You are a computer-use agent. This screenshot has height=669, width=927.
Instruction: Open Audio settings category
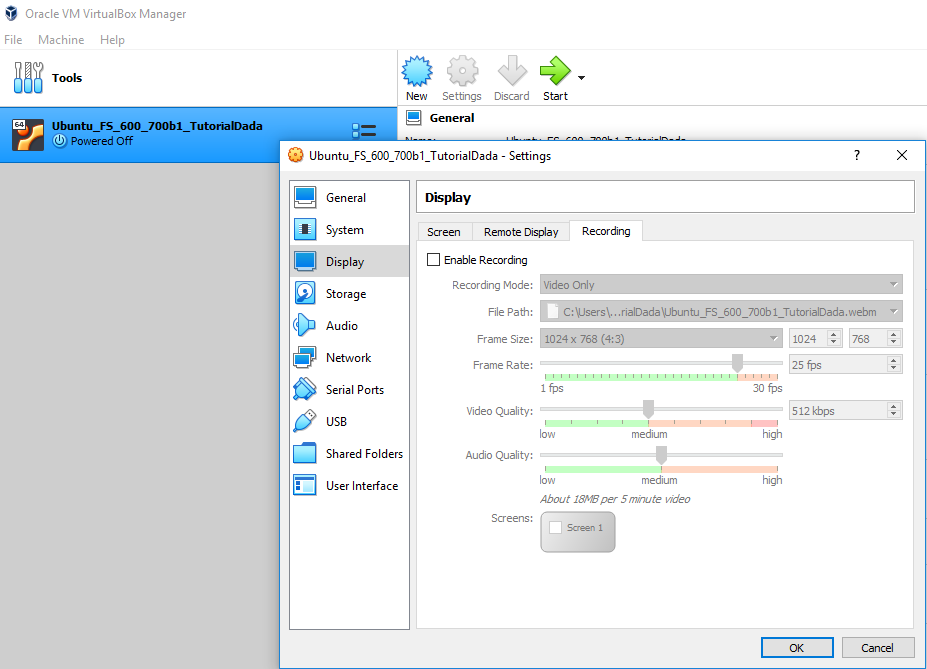[341, 326]
